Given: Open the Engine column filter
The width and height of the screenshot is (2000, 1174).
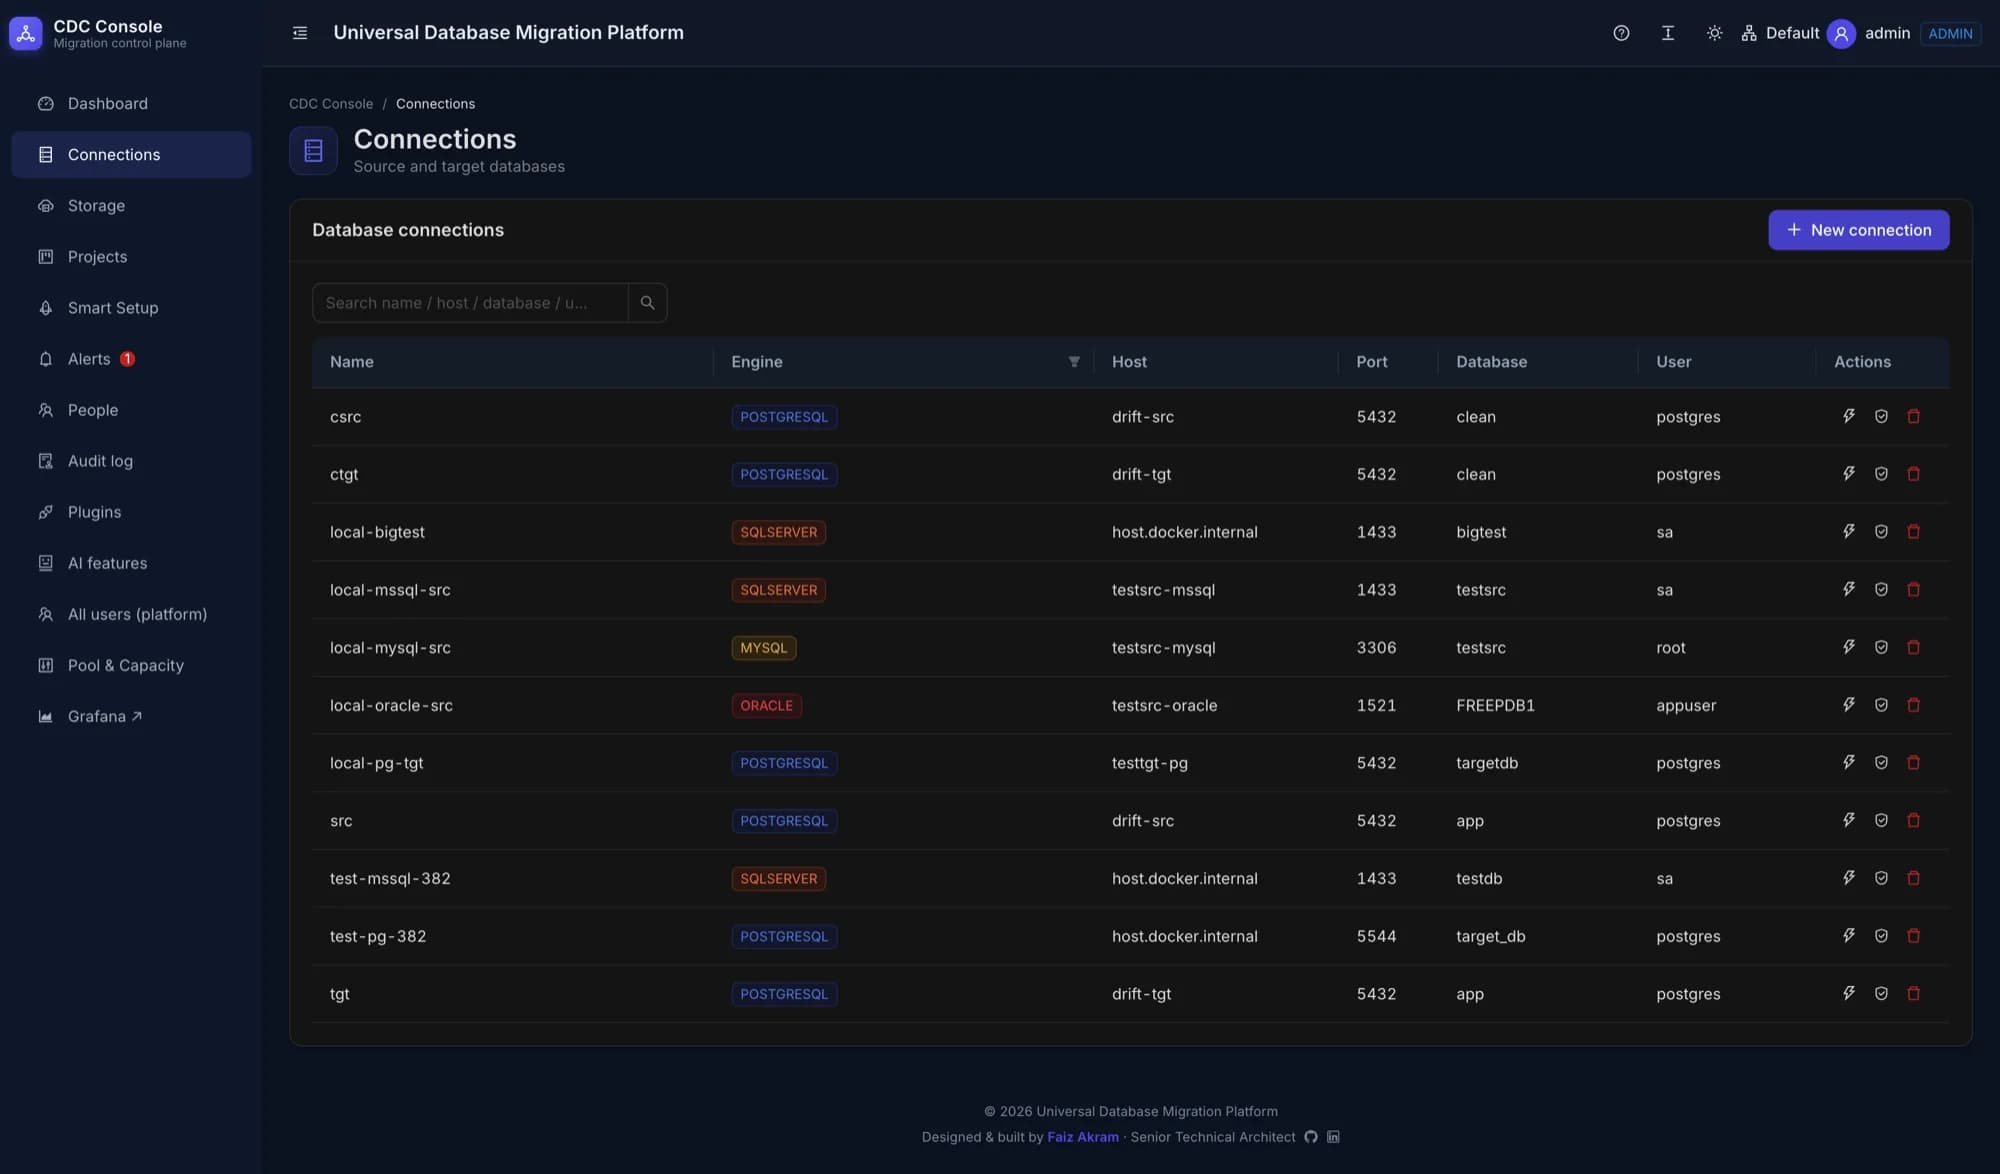Looking at the screenshot, I should tap(1074, 362).
